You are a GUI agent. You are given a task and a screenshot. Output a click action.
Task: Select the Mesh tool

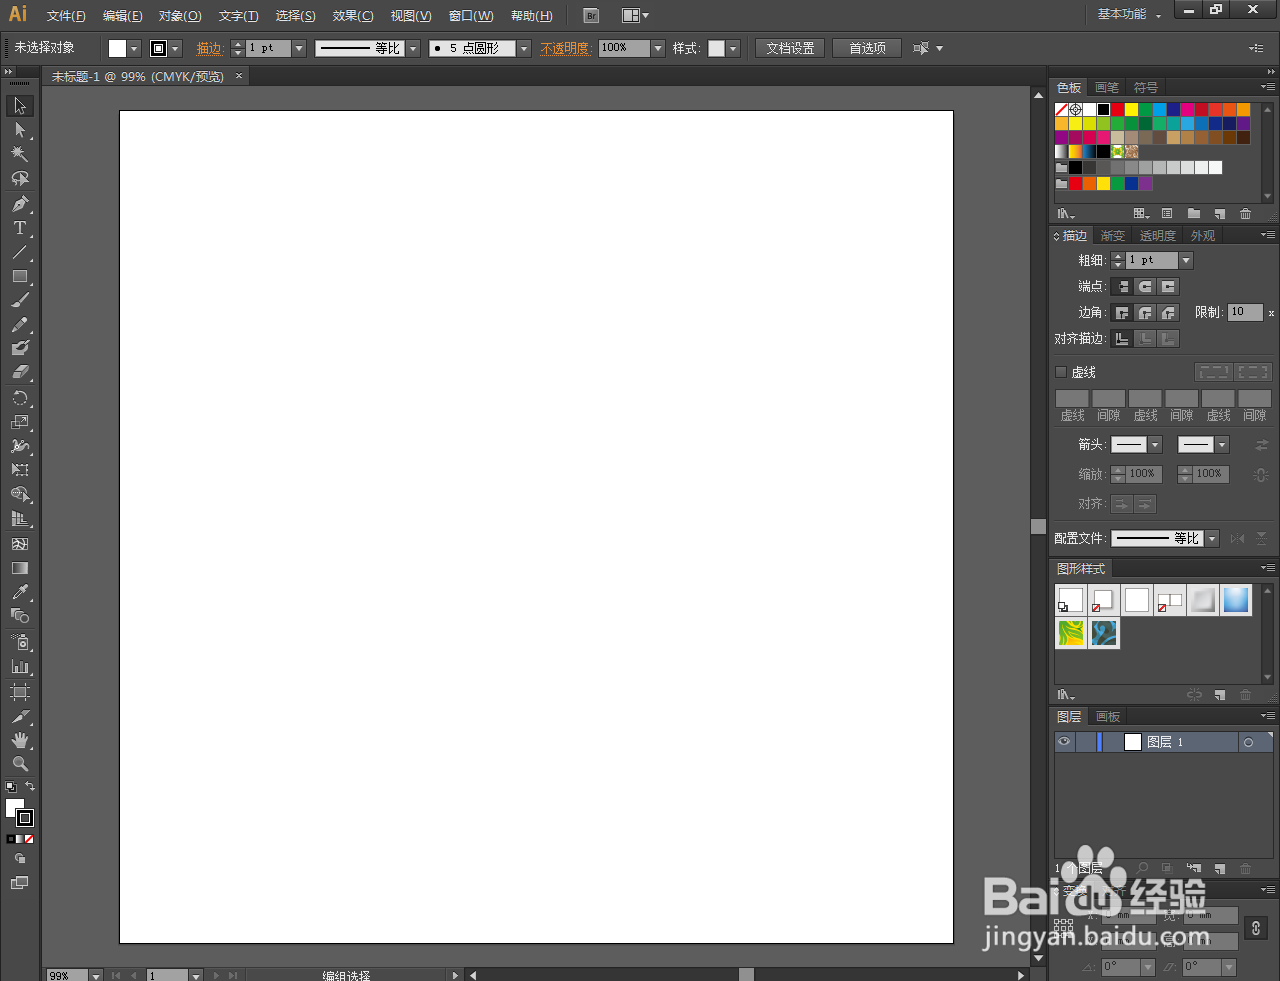pos(20,544)
